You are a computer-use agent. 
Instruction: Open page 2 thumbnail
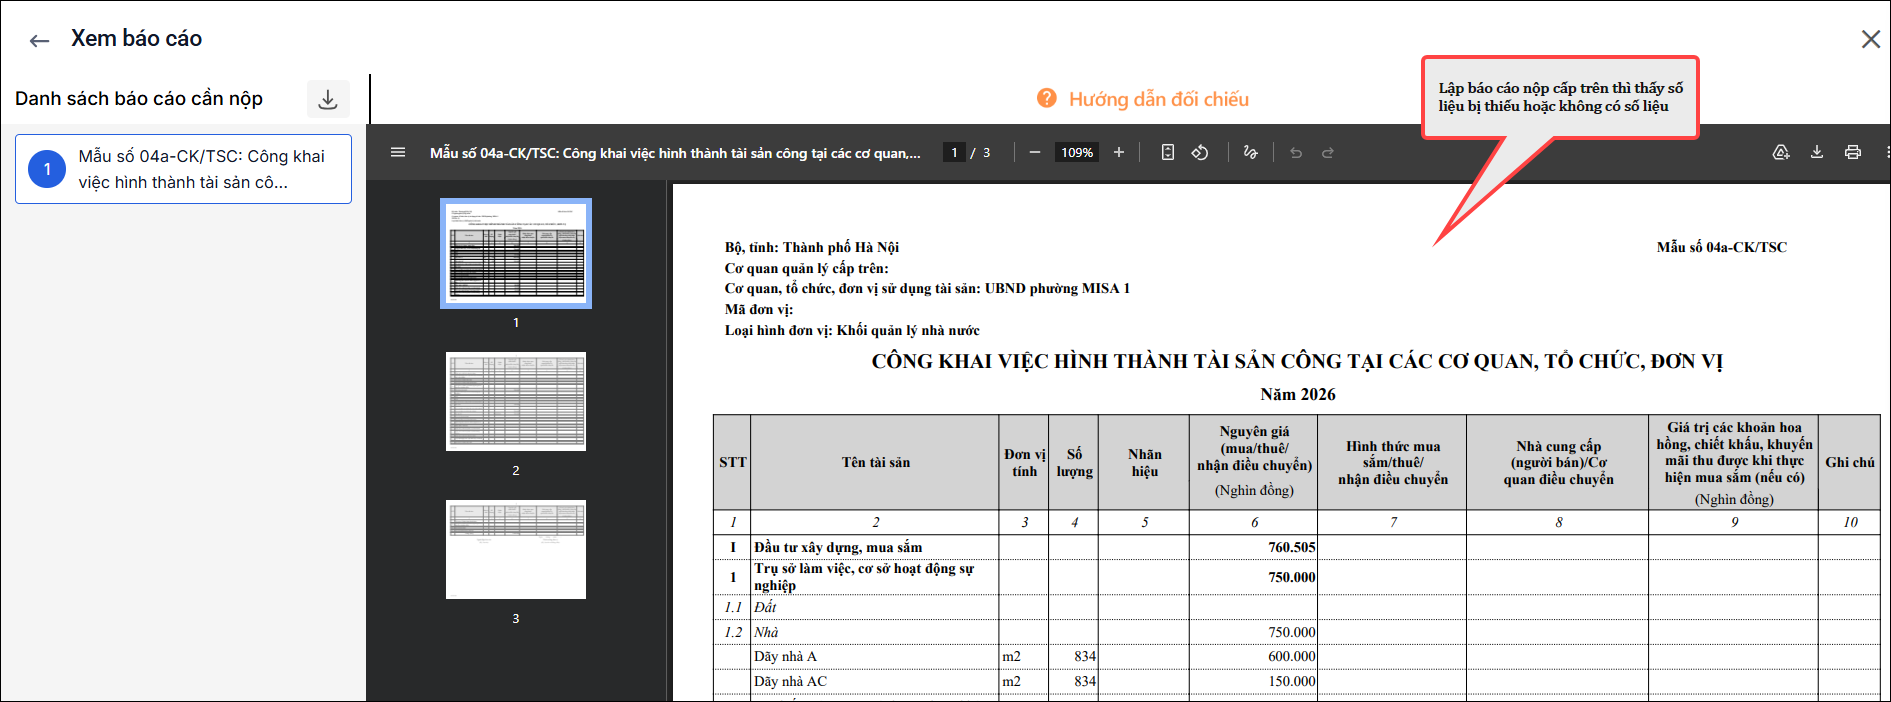(516, 401)
